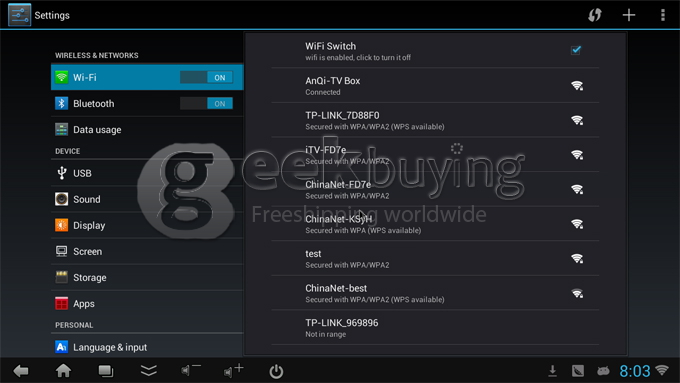Tap the Wi-Fi status icon beside the clock
This screenshot has width=680, height=383.
[x=662, y=370]
